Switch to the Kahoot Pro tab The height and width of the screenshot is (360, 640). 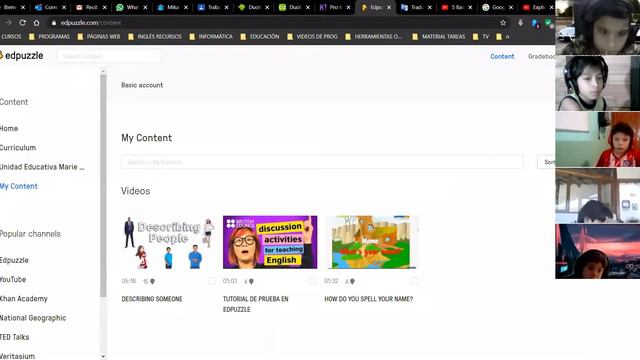coord(331,7)
